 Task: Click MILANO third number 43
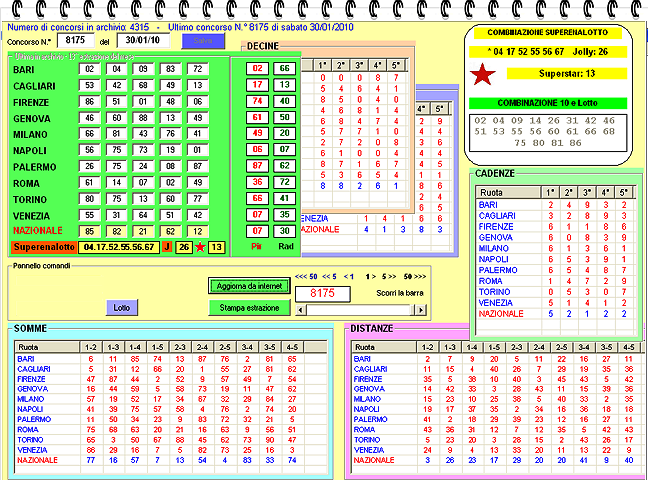tap(143, 134)
